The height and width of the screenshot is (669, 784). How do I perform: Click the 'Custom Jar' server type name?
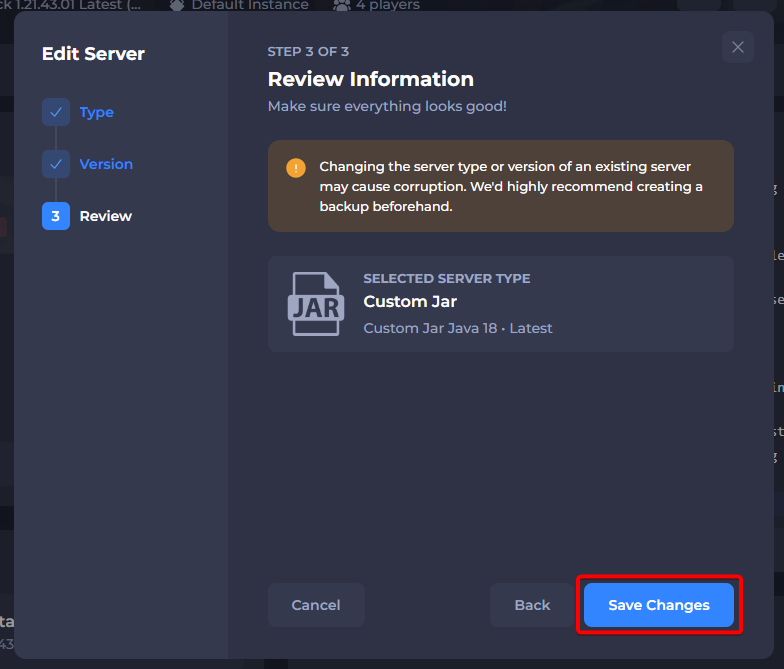[410, 302]
